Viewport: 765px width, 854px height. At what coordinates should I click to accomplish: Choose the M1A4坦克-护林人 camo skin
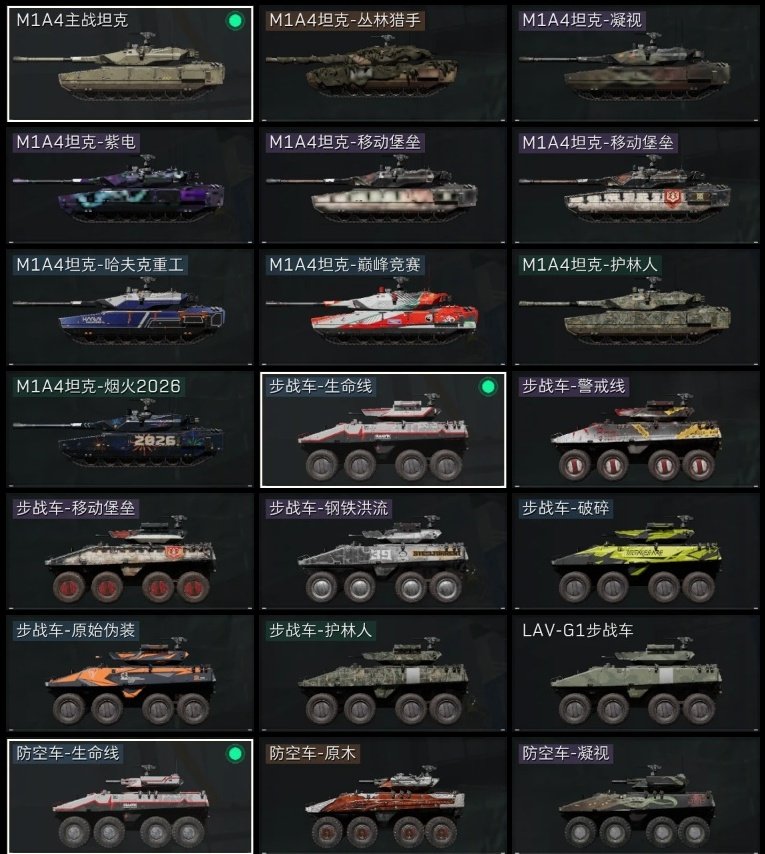click(x=635, y=308)
